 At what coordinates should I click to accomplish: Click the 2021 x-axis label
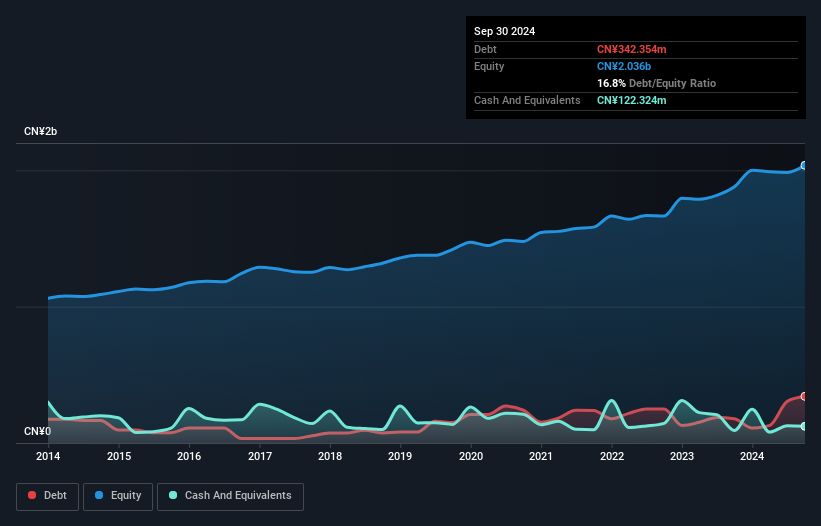[x=541, y=456]
